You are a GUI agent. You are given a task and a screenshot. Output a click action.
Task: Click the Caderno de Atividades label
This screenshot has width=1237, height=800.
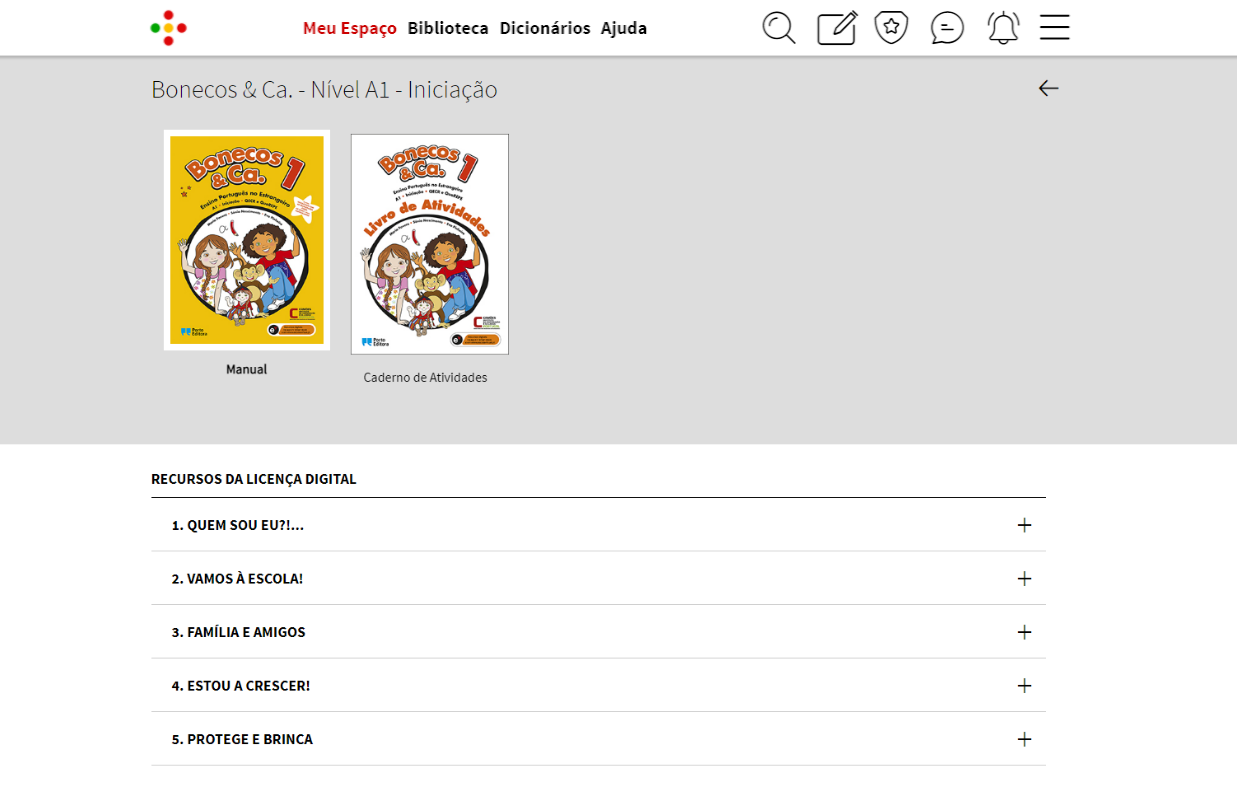(425, 377)
